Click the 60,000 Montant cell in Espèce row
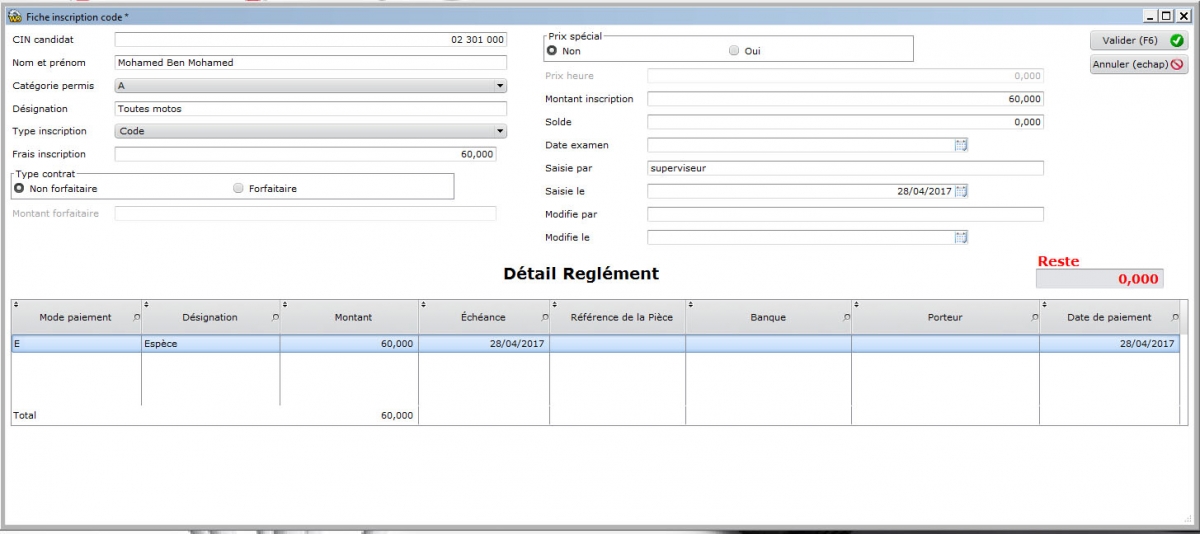Viewport: 1200px width, 534px height. pos(349,343)
